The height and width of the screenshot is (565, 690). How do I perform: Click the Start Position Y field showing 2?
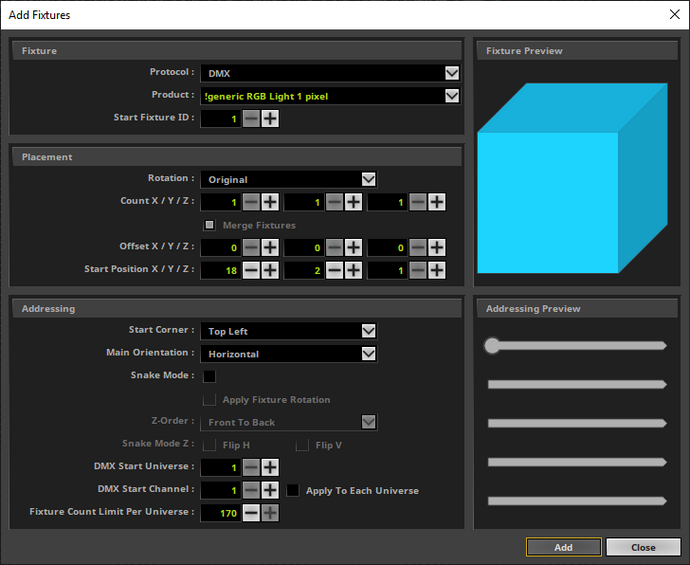point(304,270)
